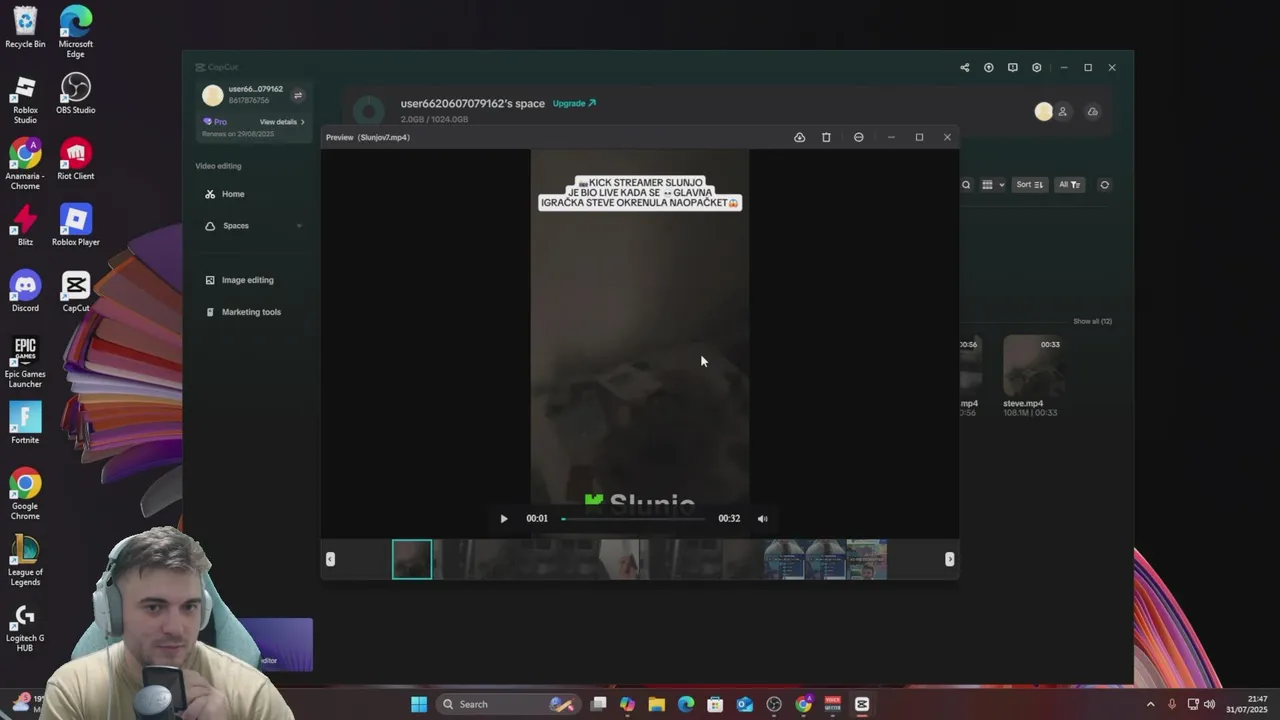
Task: Open Microsoft Edge desktop shortcut
Action: [76, 32]
